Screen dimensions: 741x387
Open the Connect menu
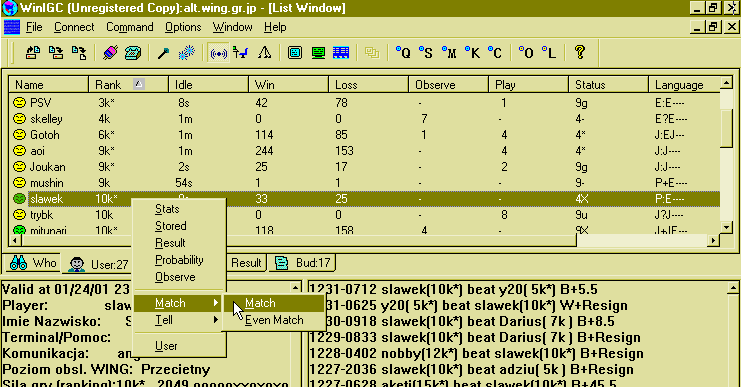pyautogui.click(x=74, y=27)
